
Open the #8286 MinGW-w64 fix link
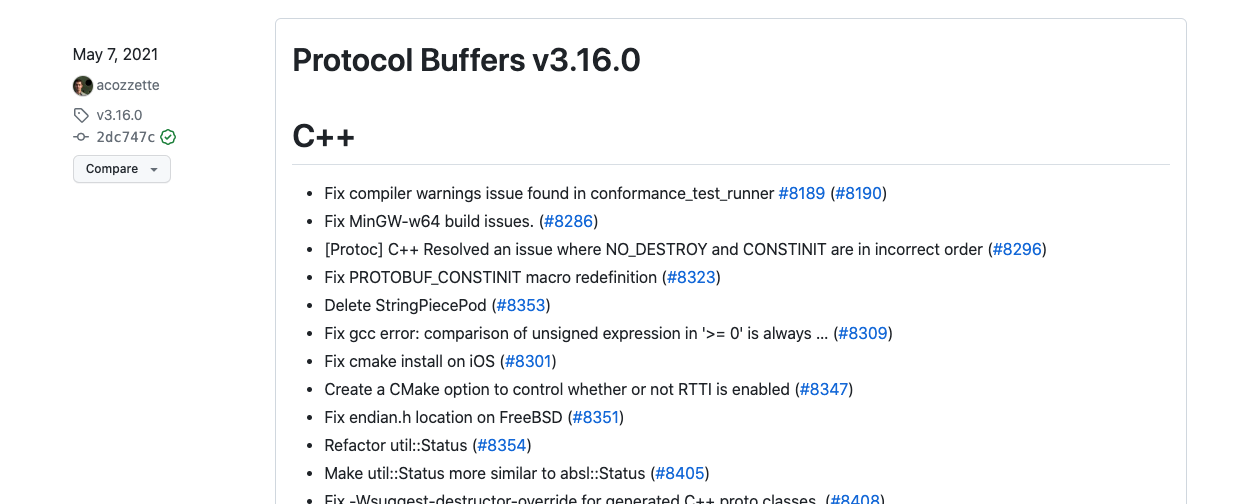point(569,221)
